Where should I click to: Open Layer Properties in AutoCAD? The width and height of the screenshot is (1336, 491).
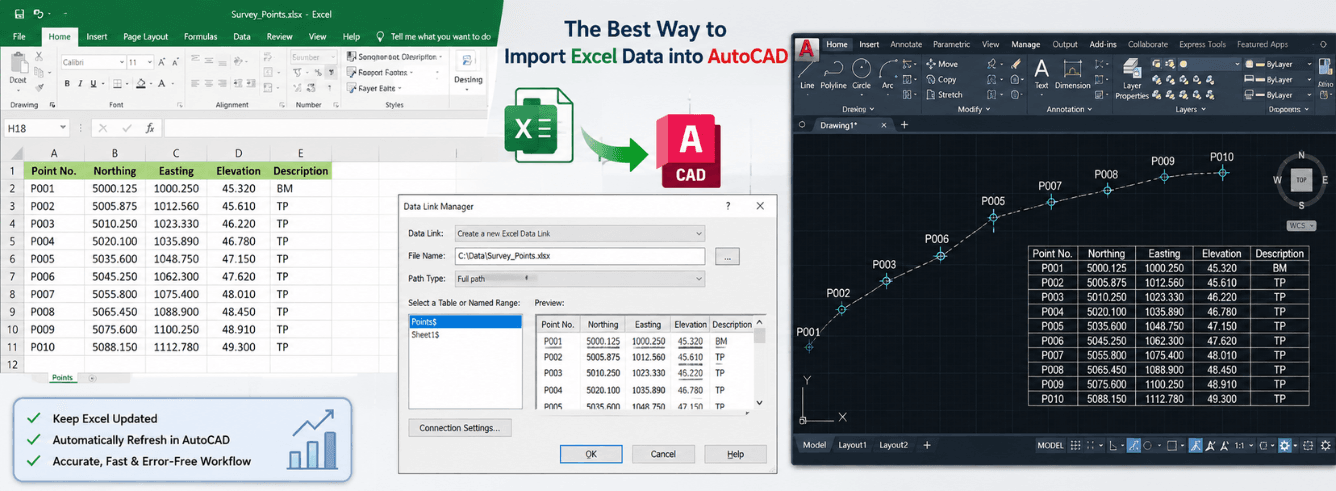click(1132, 78)
